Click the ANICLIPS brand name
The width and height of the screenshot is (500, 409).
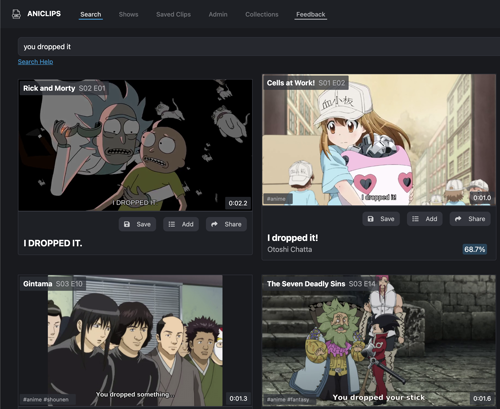point(44,14)
